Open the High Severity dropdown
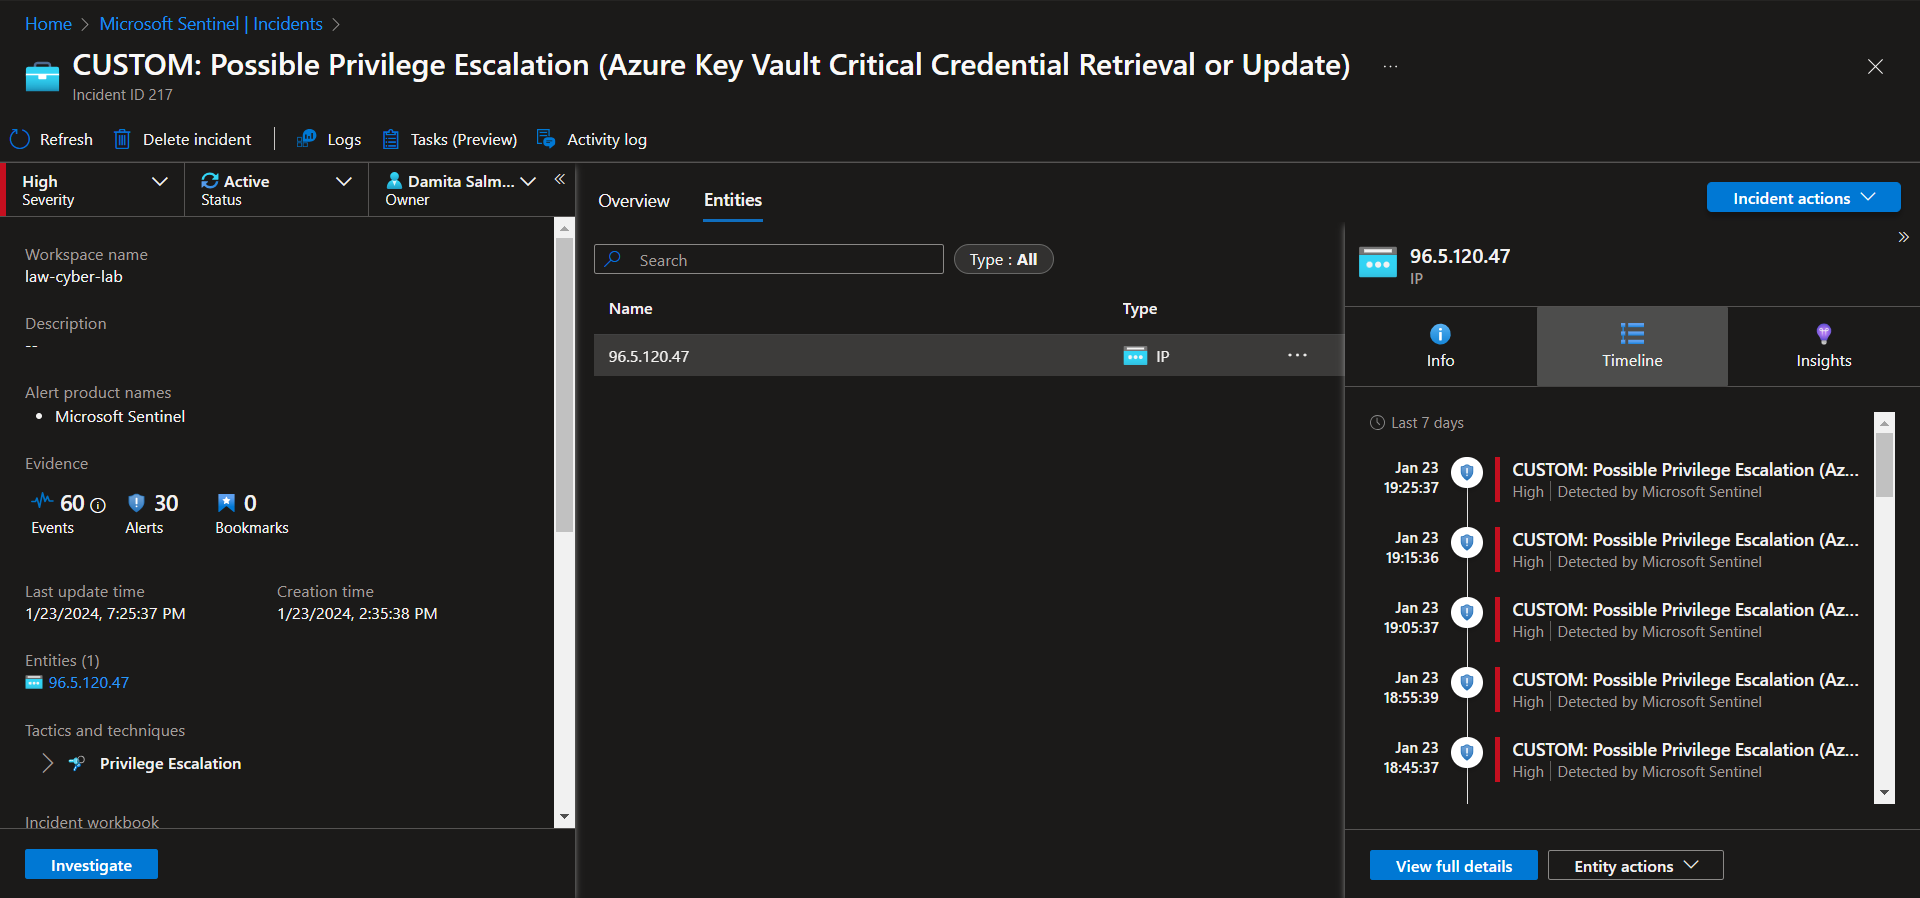Viewport: 1920px width, 898px height. (94, 190)
